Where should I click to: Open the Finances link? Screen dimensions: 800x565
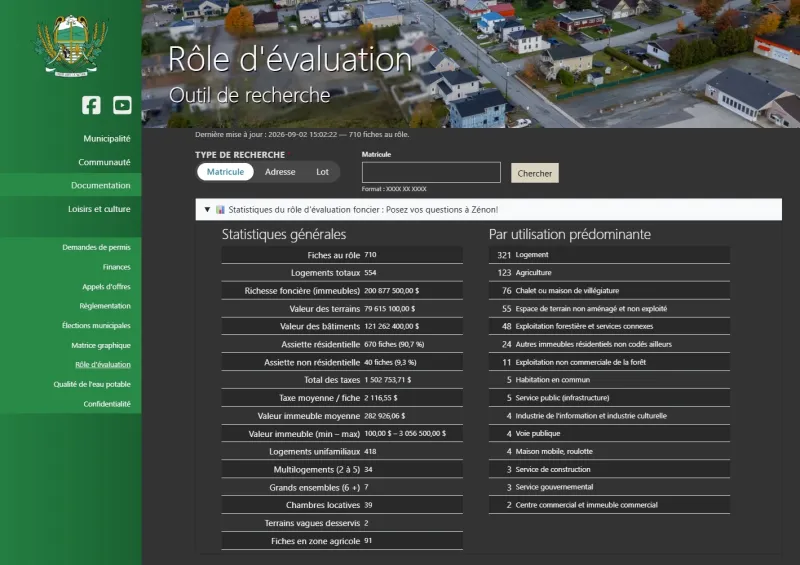pos(116,267)
